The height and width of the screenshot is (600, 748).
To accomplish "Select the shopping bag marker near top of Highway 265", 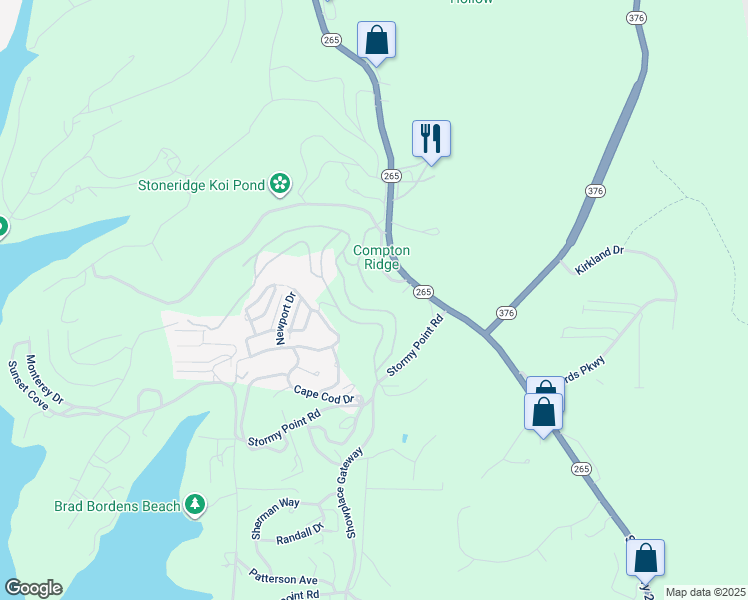I will pos(376,43).
